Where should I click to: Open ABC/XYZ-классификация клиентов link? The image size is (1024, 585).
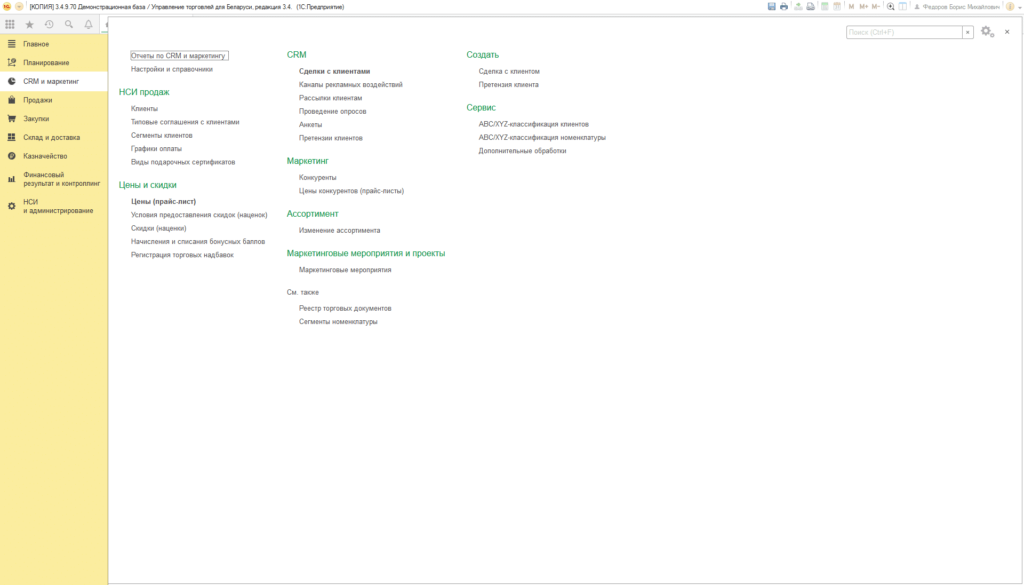click(x=534, y=124)
